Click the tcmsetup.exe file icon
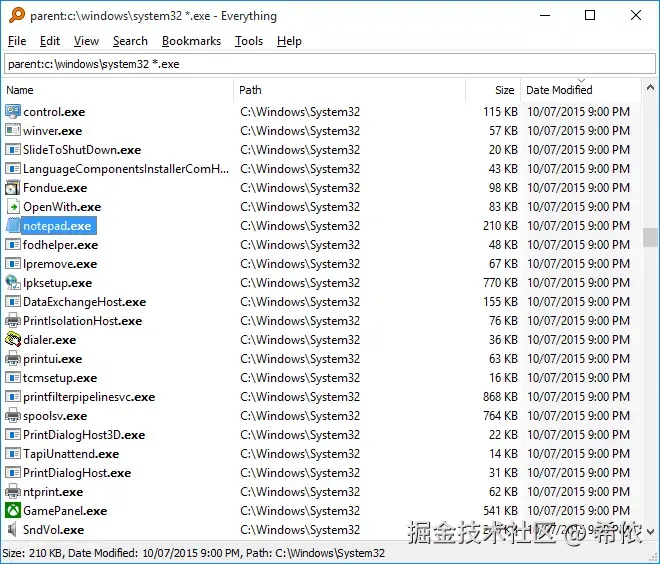660x564 pixels. 13,378
